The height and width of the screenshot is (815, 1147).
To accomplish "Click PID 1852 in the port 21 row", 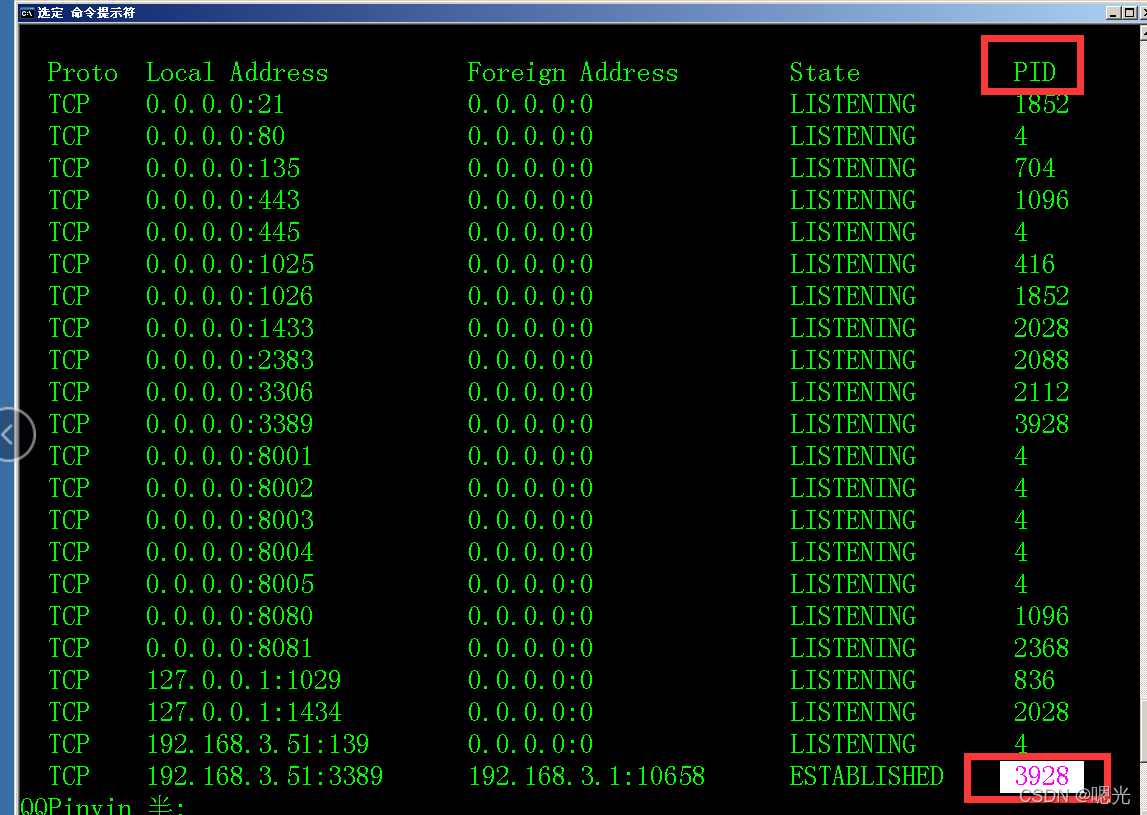I will point(1042,104).
